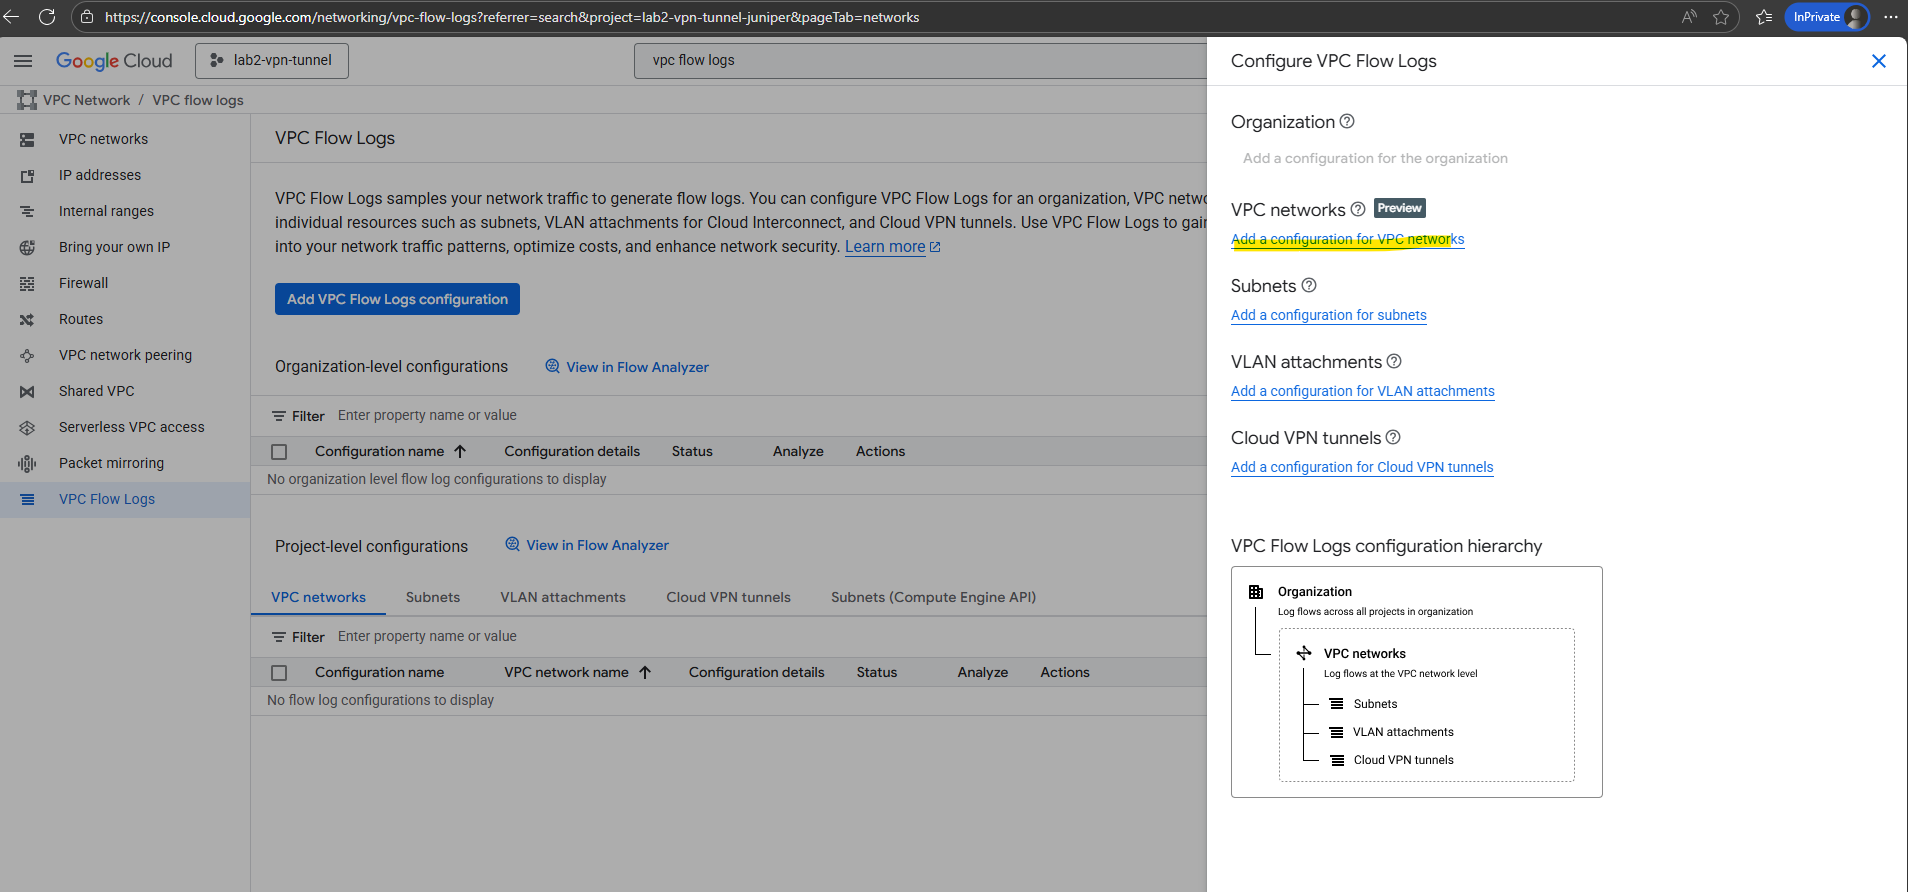Click the browser address bar URL
1908x892 pixels.
click(512, 17)
